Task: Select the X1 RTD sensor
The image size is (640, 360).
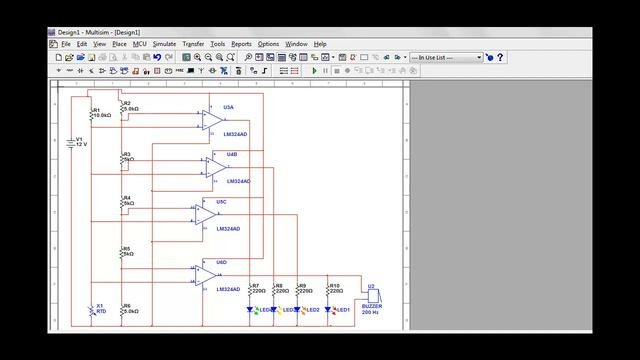Action: [x=91, y=311]
